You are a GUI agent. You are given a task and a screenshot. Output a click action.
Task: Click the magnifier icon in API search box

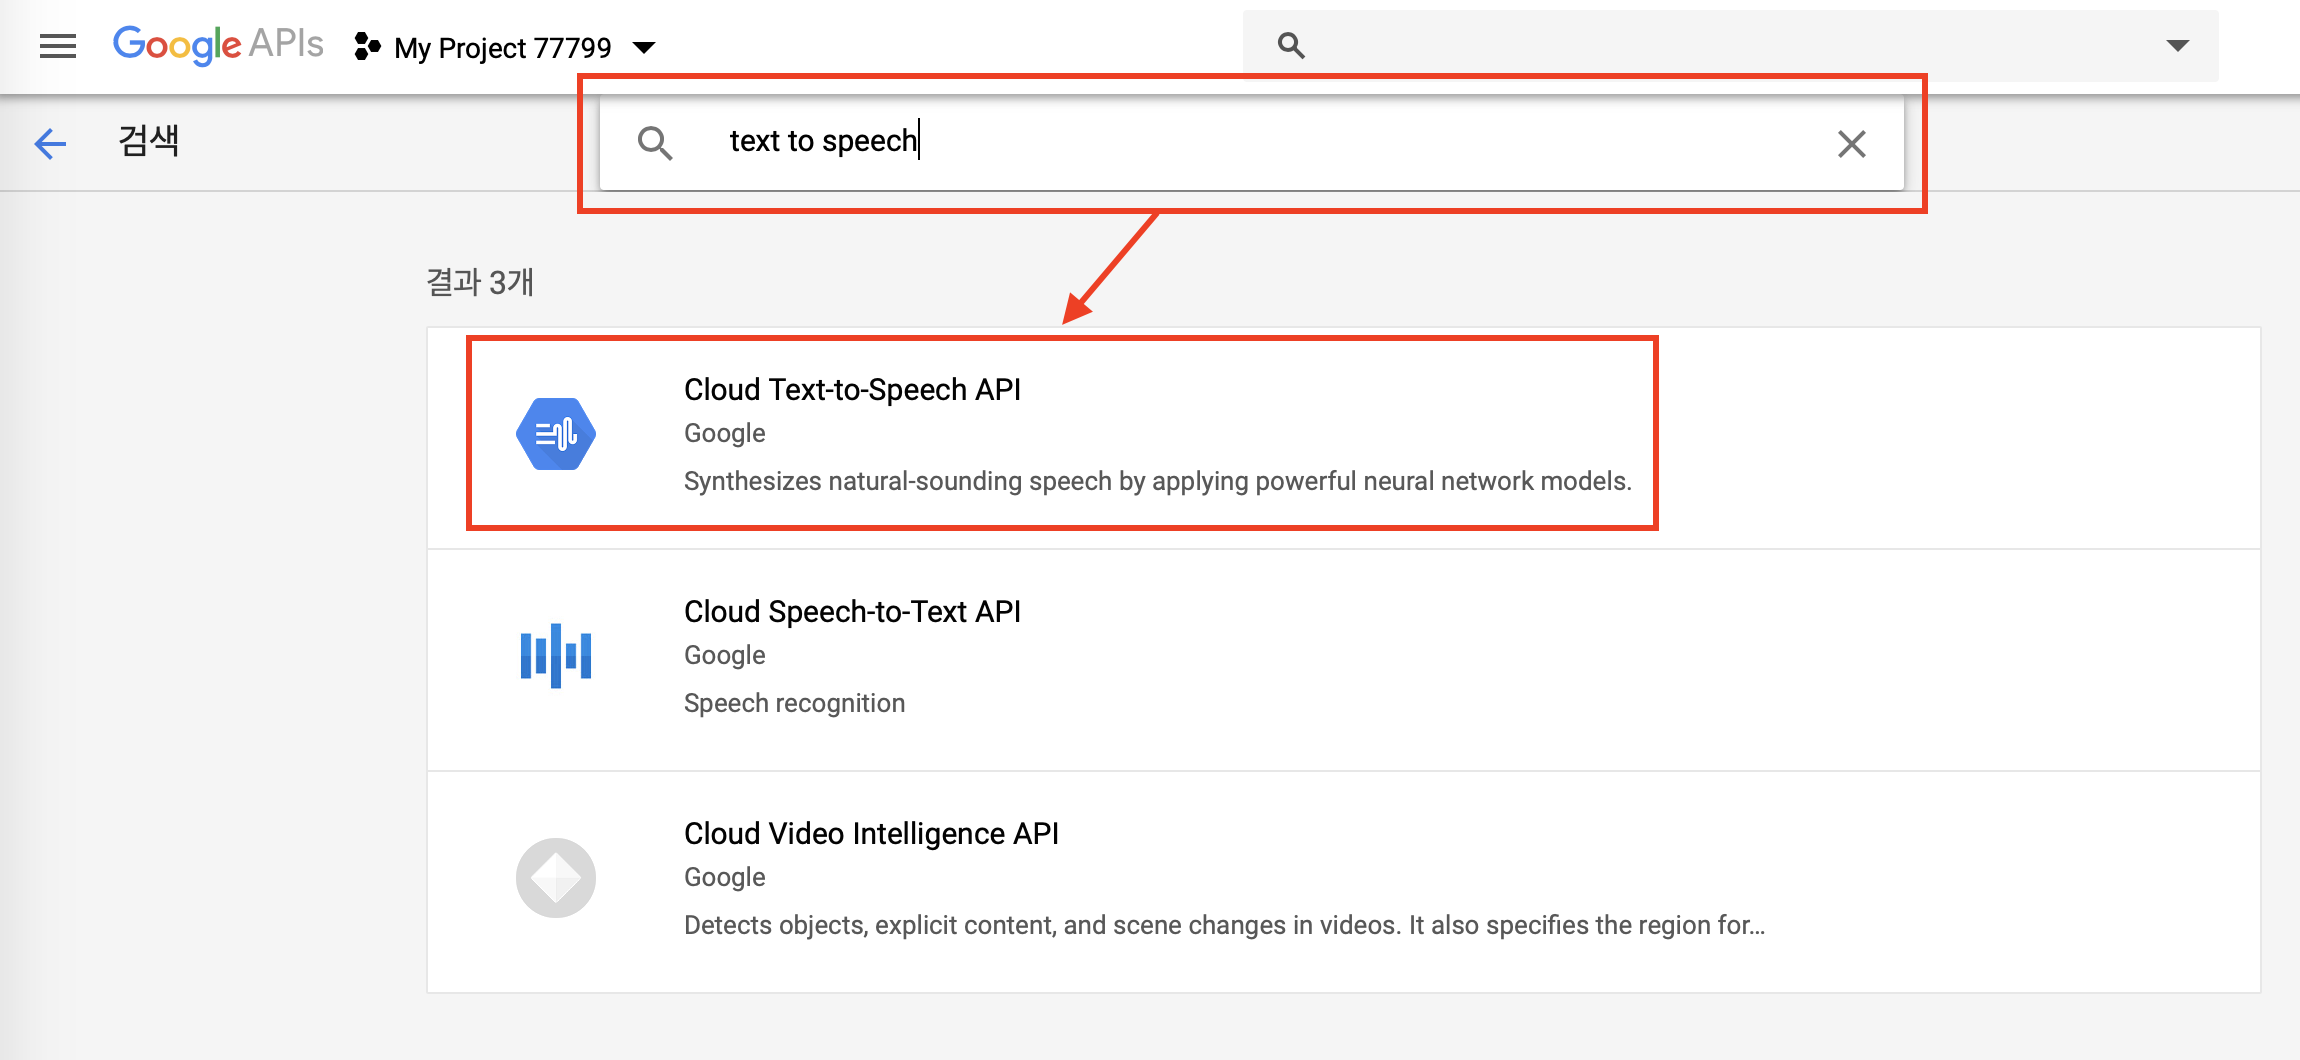pyautogui.click(x=655, y=143)
